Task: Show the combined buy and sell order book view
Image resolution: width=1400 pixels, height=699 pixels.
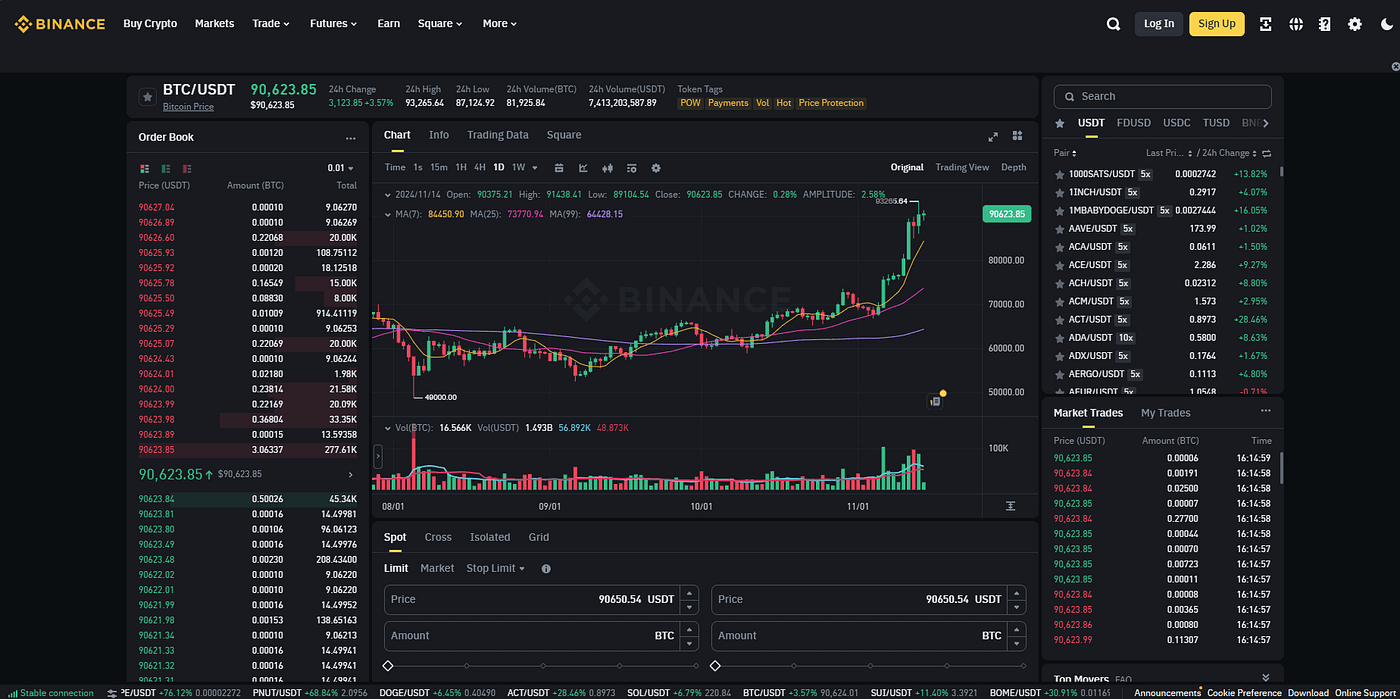Action: click(x=145, y=169)
